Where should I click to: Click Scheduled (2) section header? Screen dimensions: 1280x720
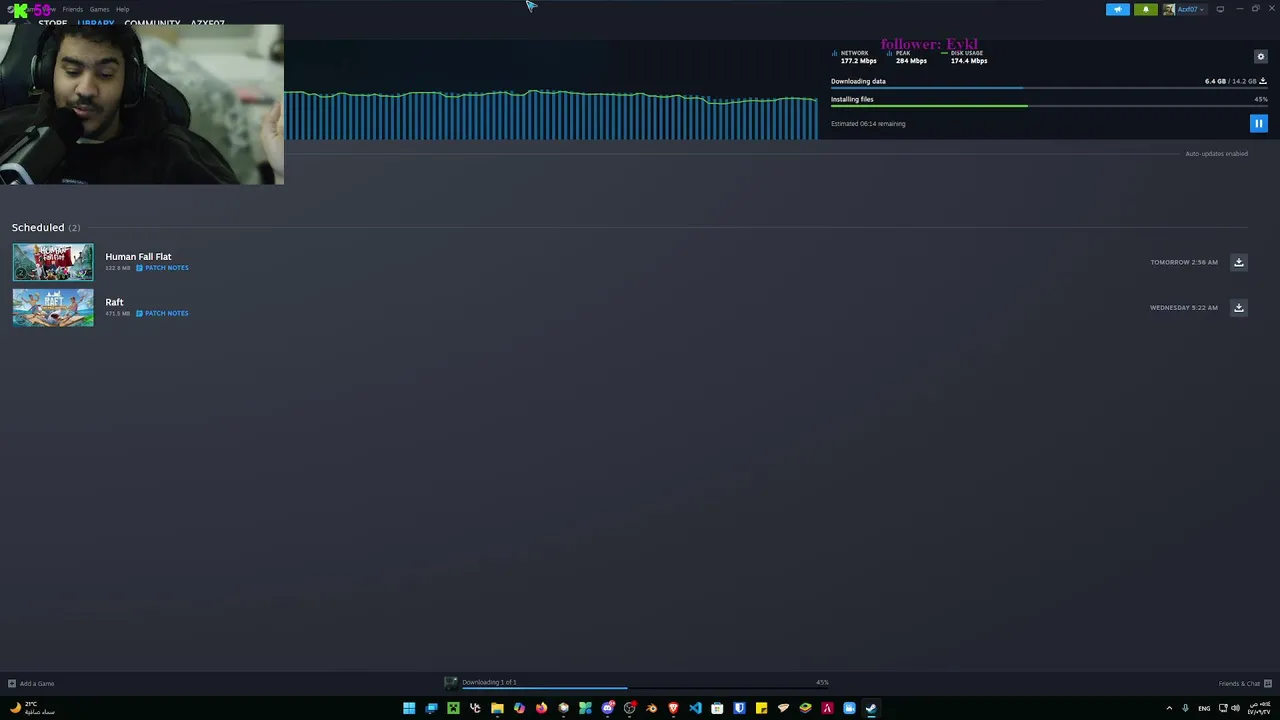(46, 227)
